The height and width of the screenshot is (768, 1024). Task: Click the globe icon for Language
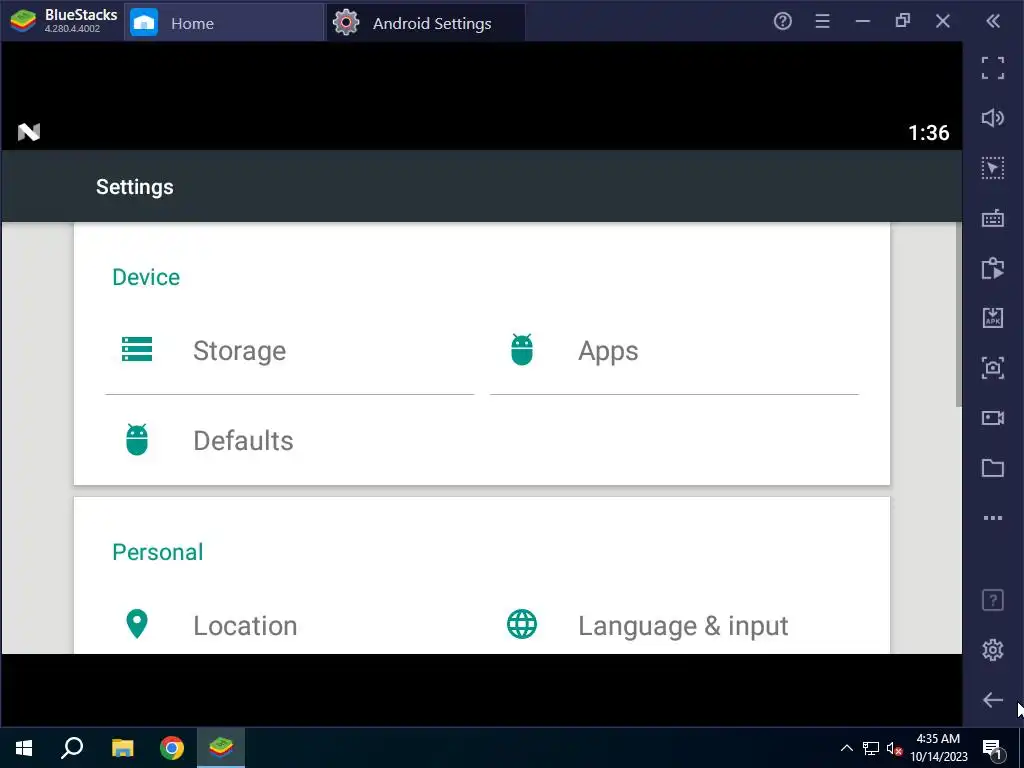(522, 624)
